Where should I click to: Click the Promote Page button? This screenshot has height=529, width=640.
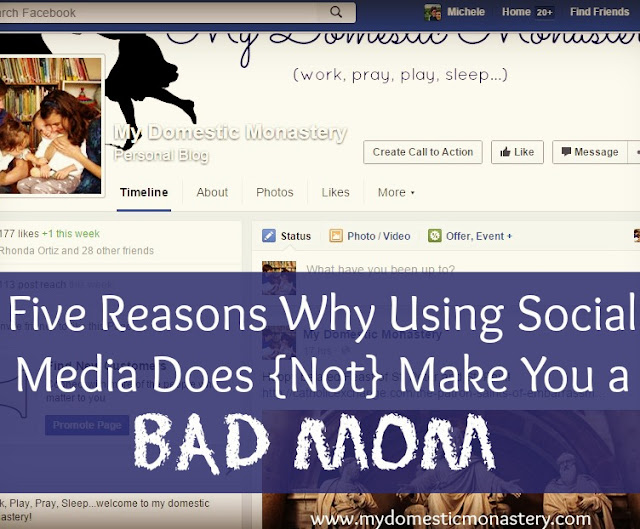click(87, 425)
